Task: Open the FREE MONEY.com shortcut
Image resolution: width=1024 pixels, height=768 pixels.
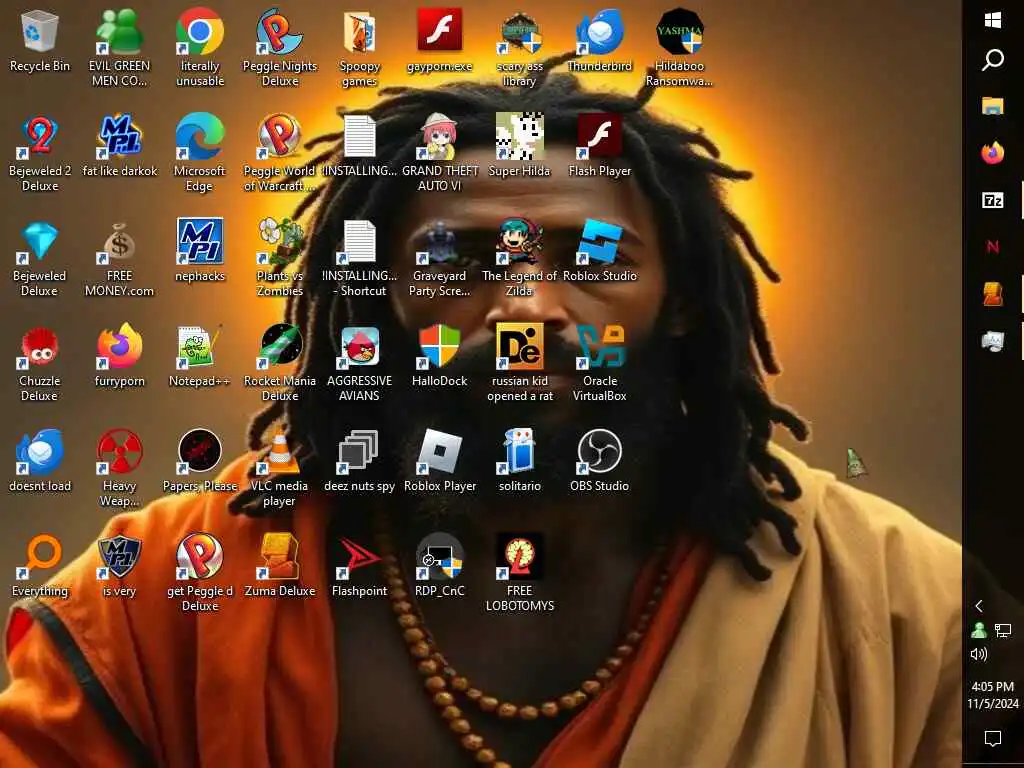Action: click(x=120, y=242)
